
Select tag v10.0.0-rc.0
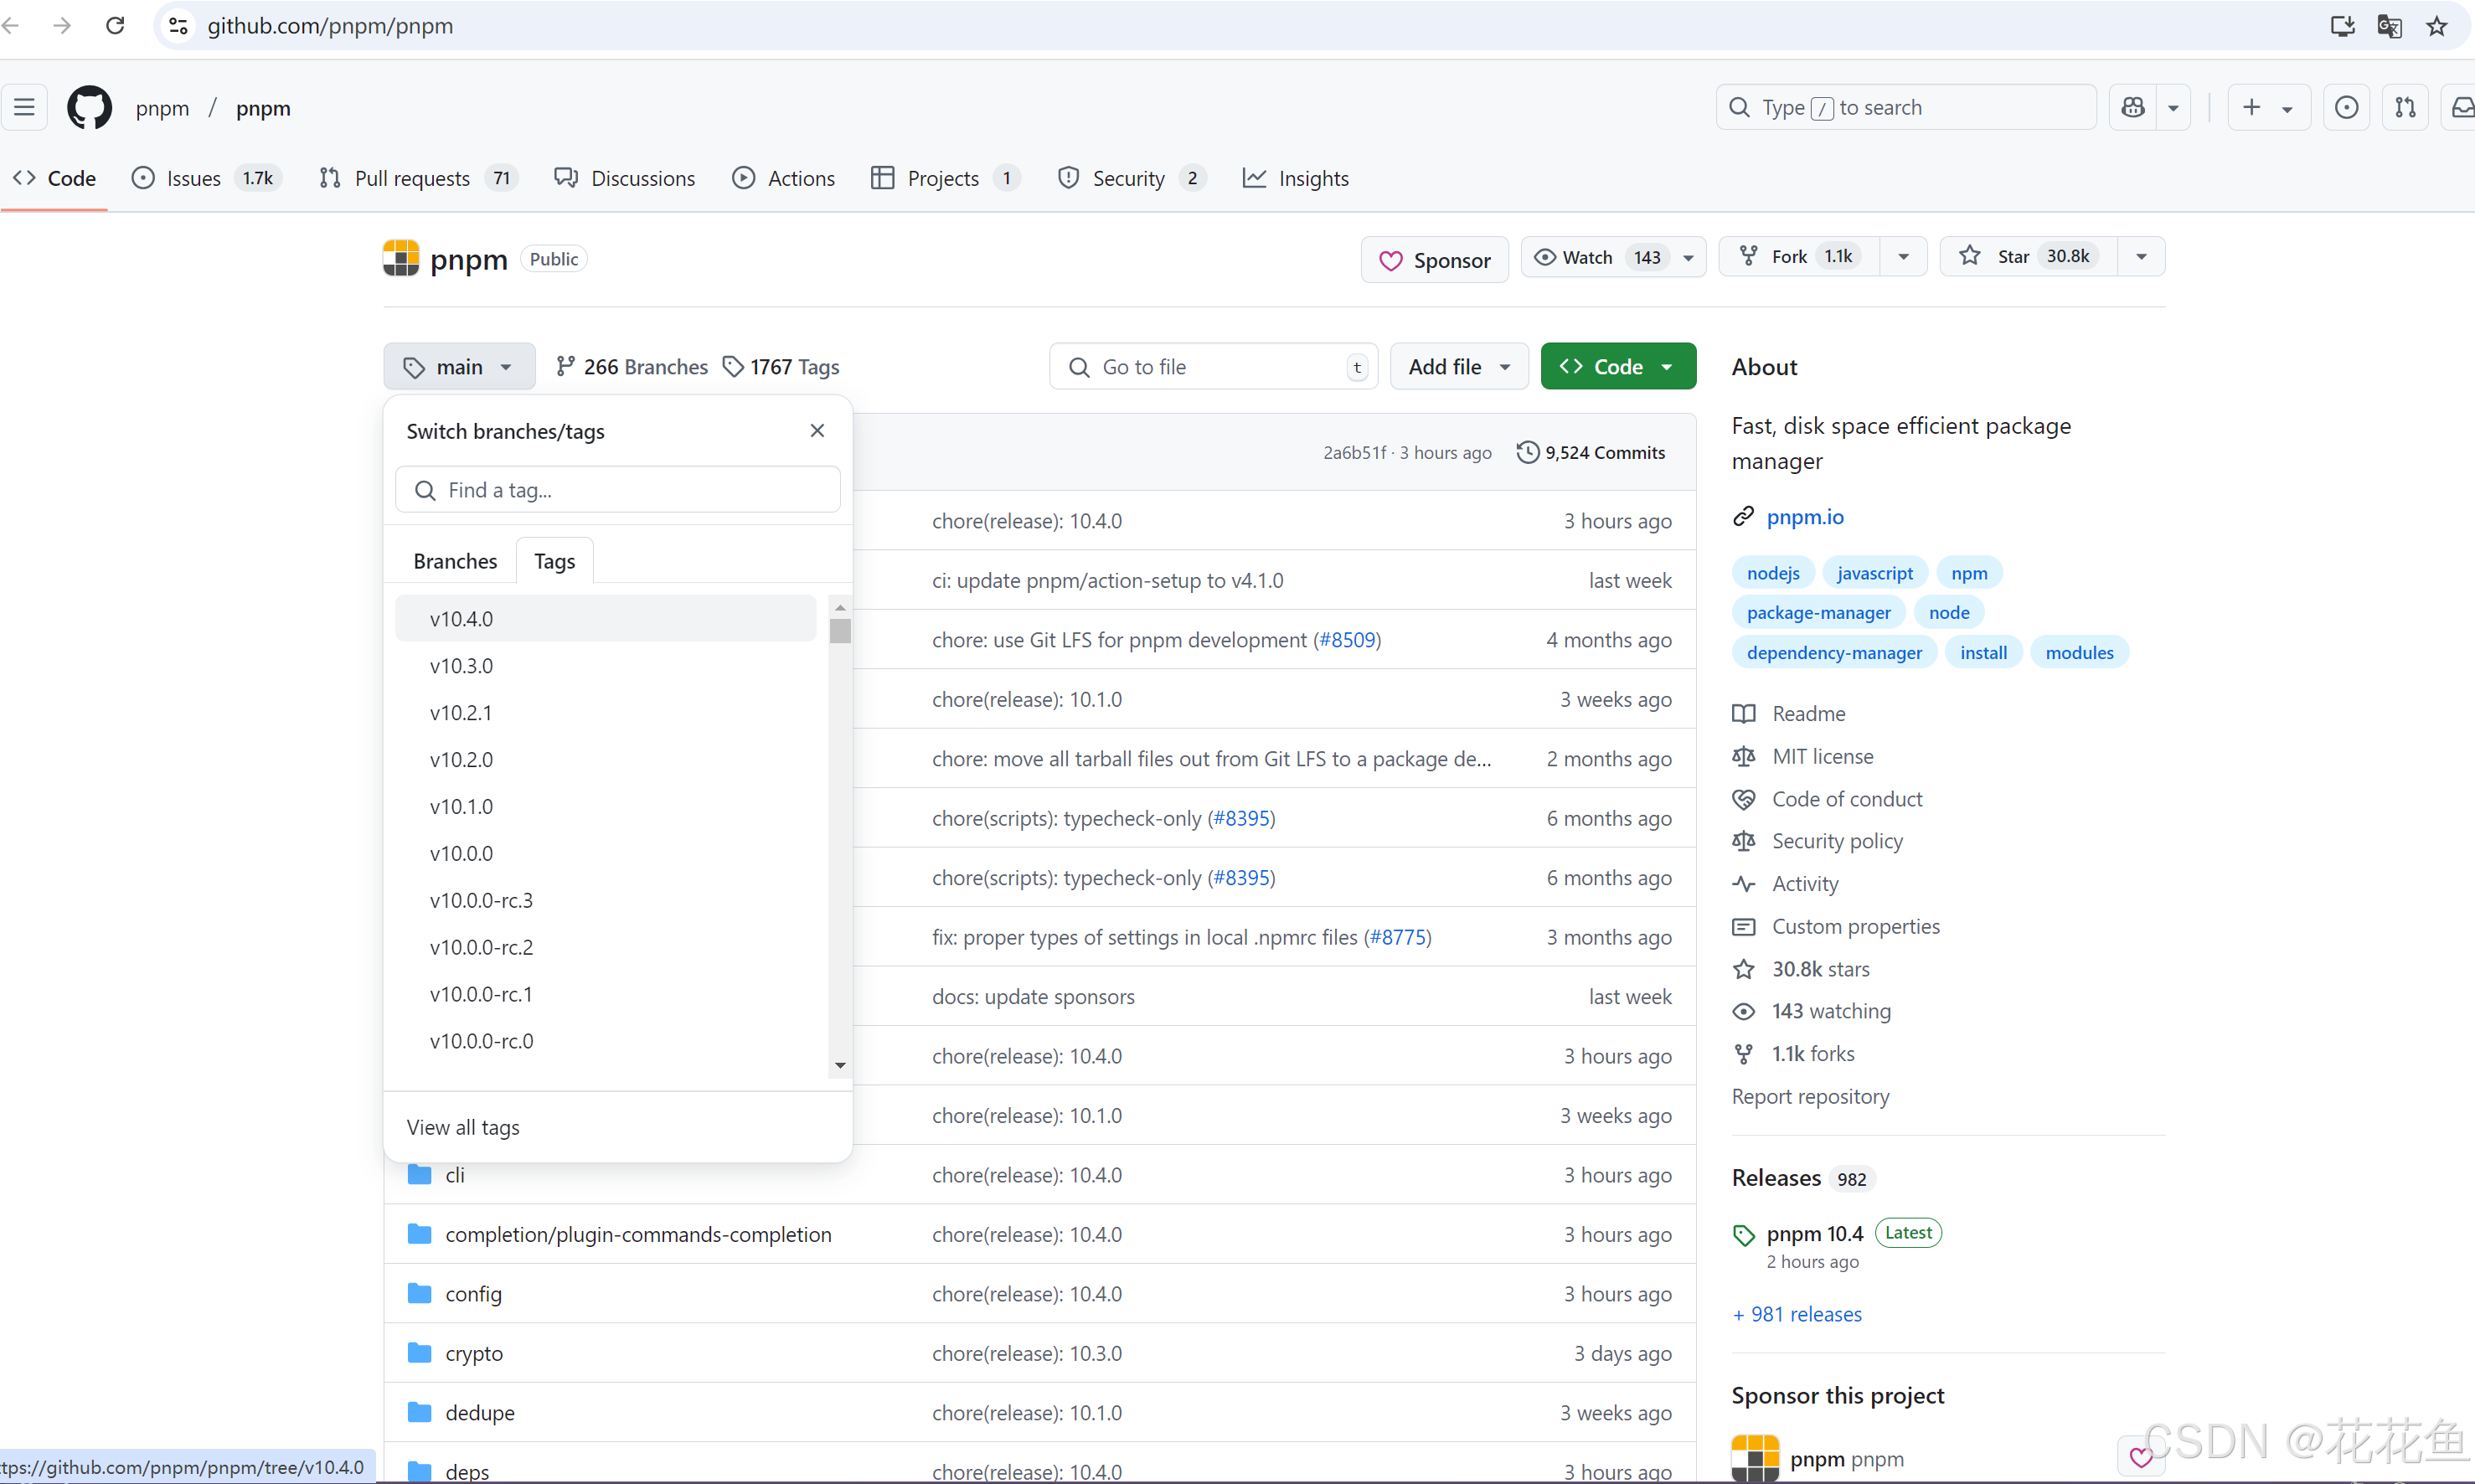pos(606,1041)
